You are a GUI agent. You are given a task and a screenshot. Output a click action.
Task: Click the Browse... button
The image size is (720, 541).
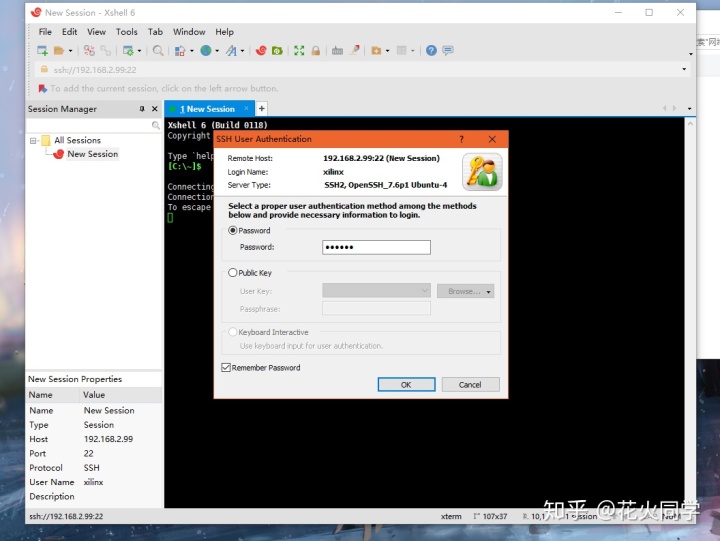coord(466,291)
